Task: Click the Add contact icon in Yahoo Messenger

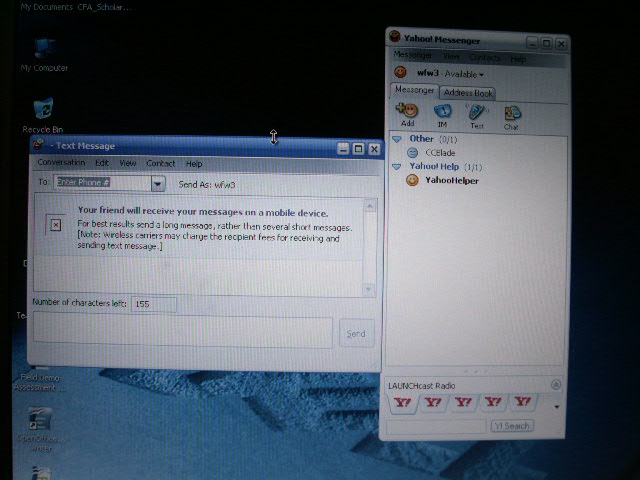Action: pyautogui.click(x=407, y=111)
